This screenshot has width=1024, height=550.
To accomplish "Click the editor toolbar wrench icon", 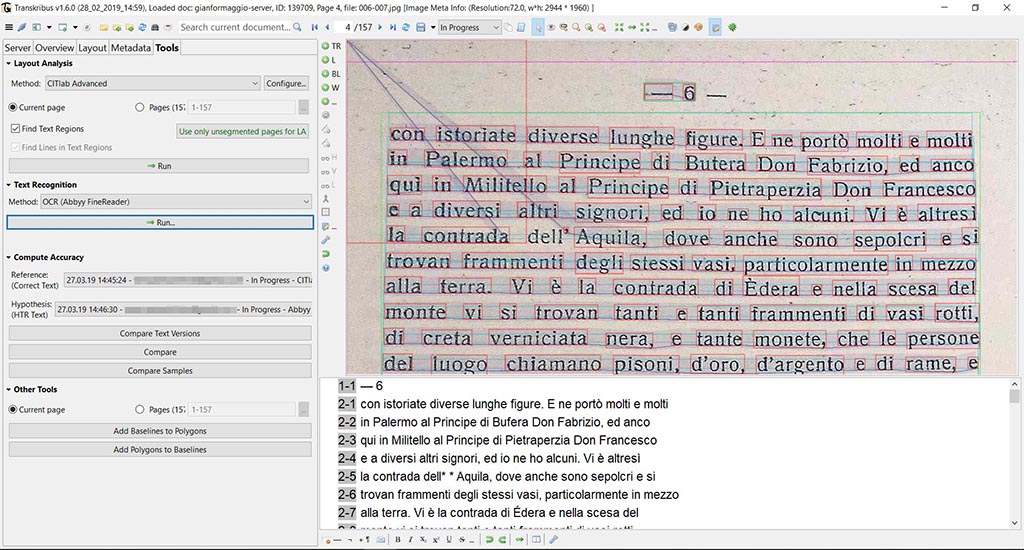I will point(553,540).
